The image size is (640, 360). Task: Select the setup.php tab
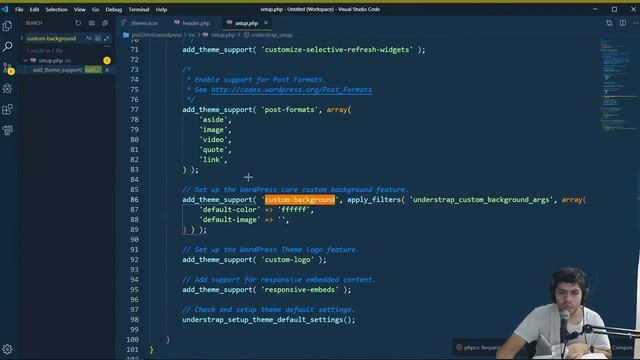click(x=246, y=23)
